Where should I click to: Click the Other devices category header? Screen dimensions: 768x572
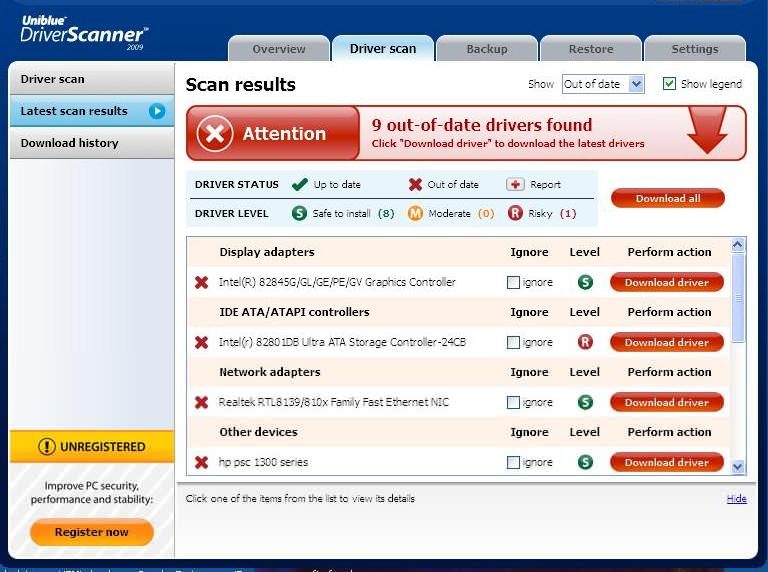259,432
